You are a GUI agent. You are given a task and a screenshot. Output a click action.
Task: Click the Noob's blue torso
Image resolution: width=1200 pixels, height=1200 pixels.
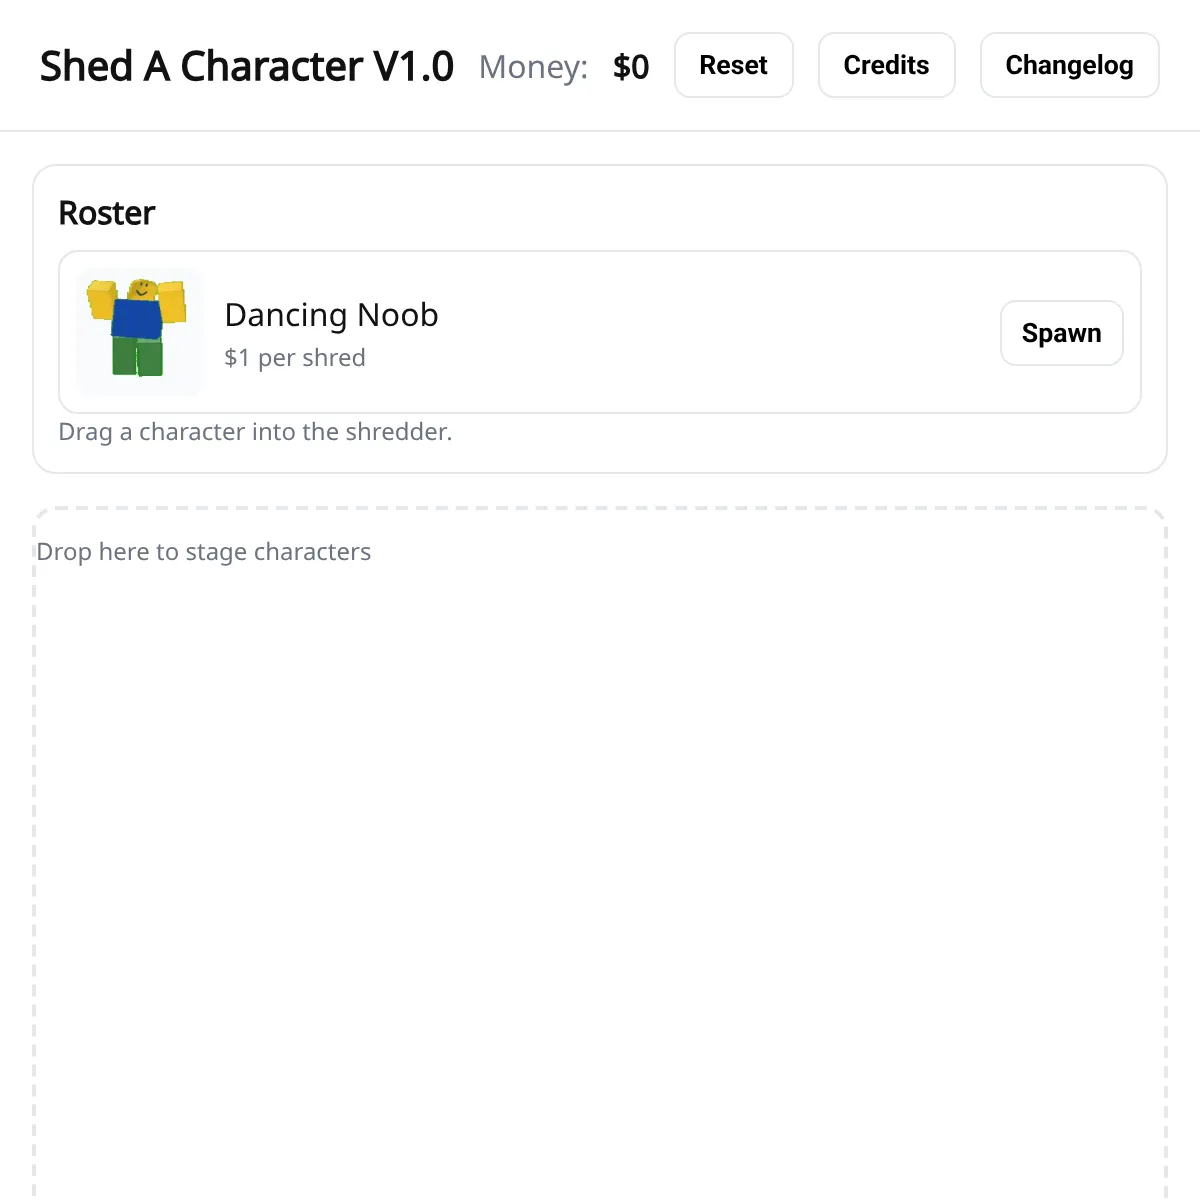click(137, 319)
